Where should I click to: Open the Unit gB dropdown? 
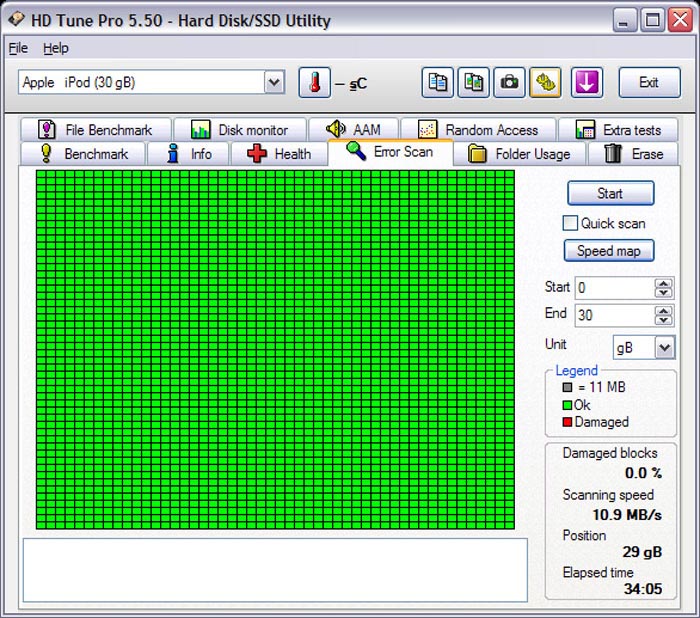(664, 347)
